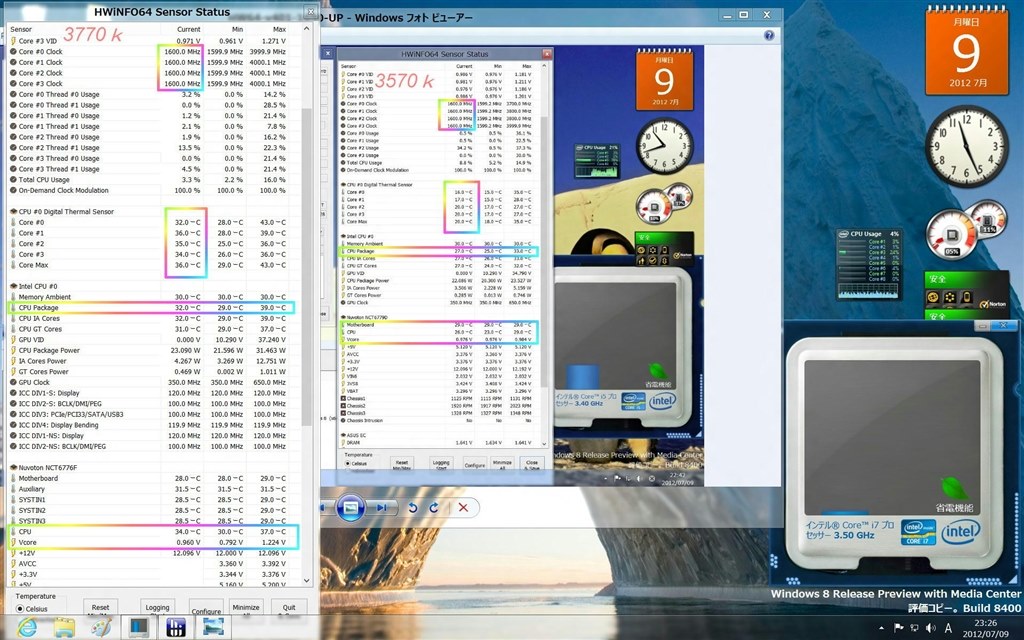Click the HWiNFO64 sensor list scrollbar thumb
This screenshot has width=1024, height=640.
(x=306, y=266)
